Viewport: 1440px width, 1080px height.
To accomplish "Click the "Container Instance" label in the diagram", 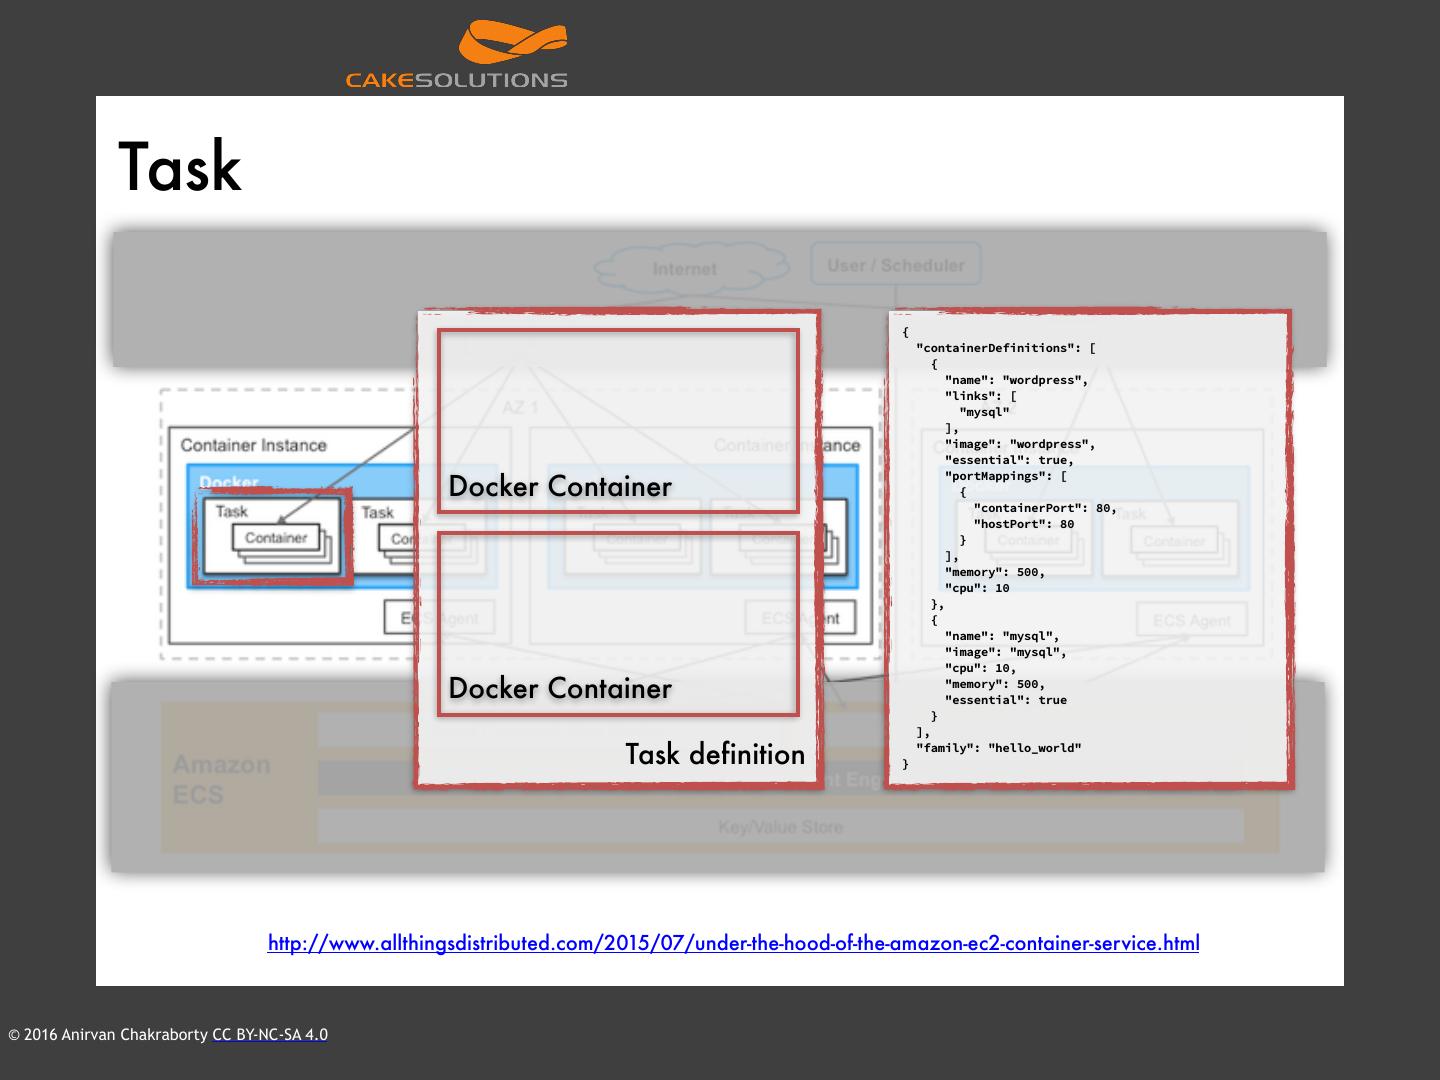I will pyautogui.click(x=253, y=446).
